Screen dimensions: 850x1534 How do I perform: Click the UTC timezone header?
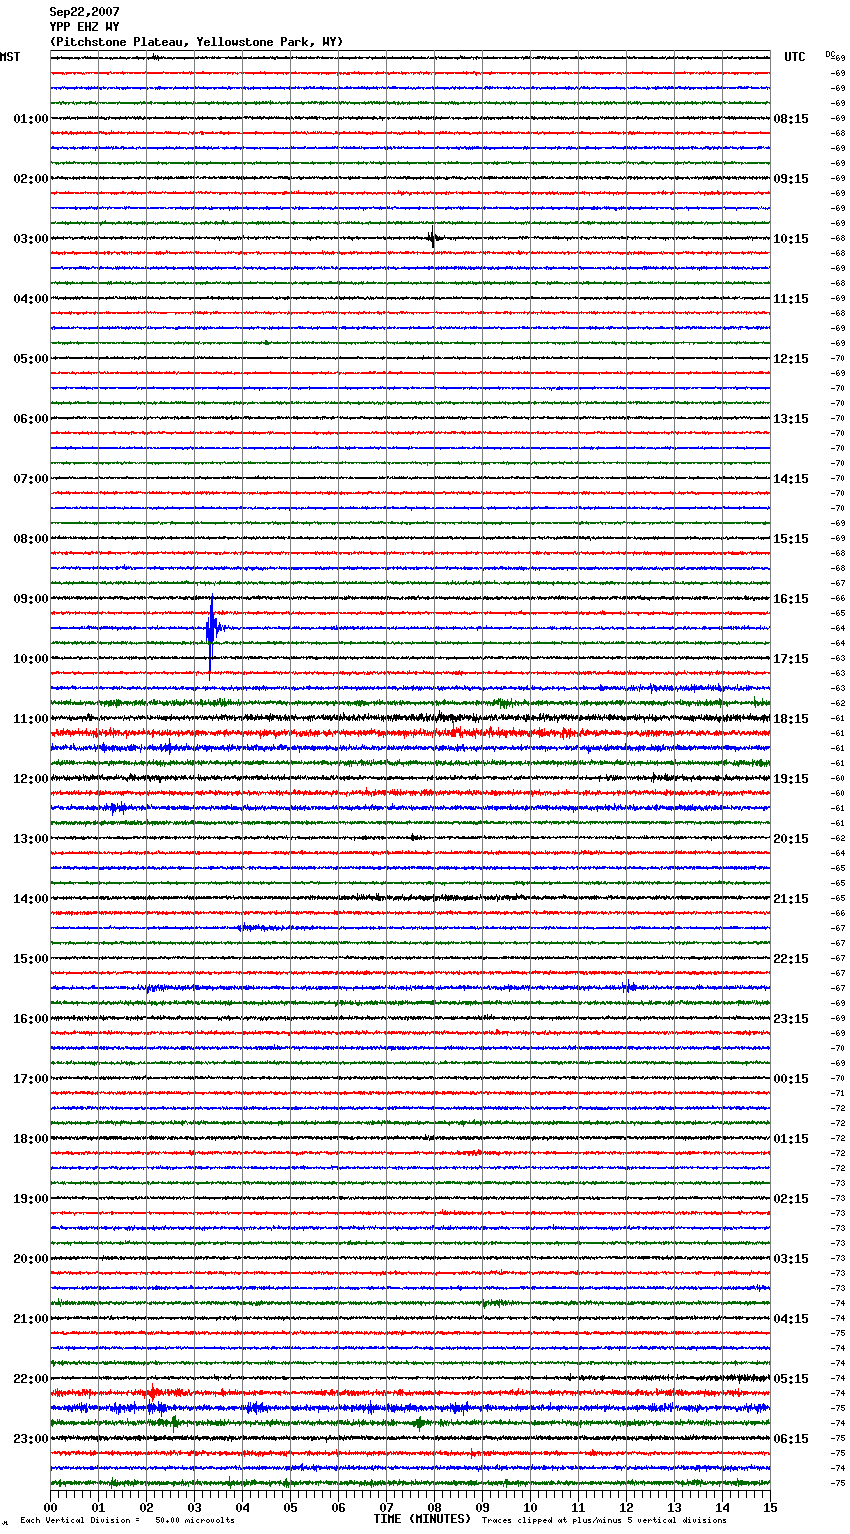[x=795, y=57]
